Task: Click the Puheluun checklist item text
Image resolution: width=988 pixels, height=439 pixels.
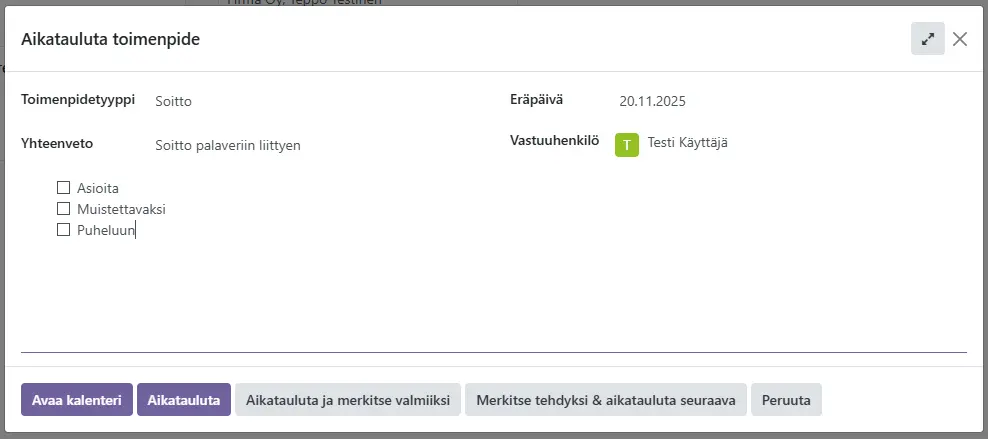Action: 105,230
